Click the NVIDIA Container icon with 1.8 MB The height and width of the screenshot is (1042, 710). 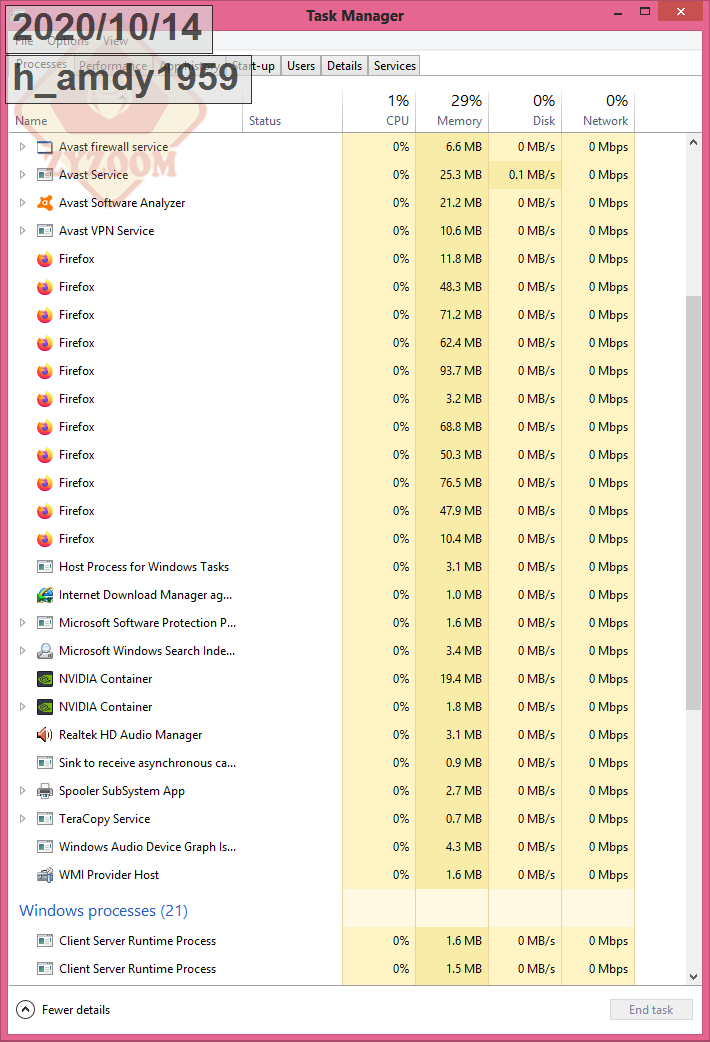(45, 706)
